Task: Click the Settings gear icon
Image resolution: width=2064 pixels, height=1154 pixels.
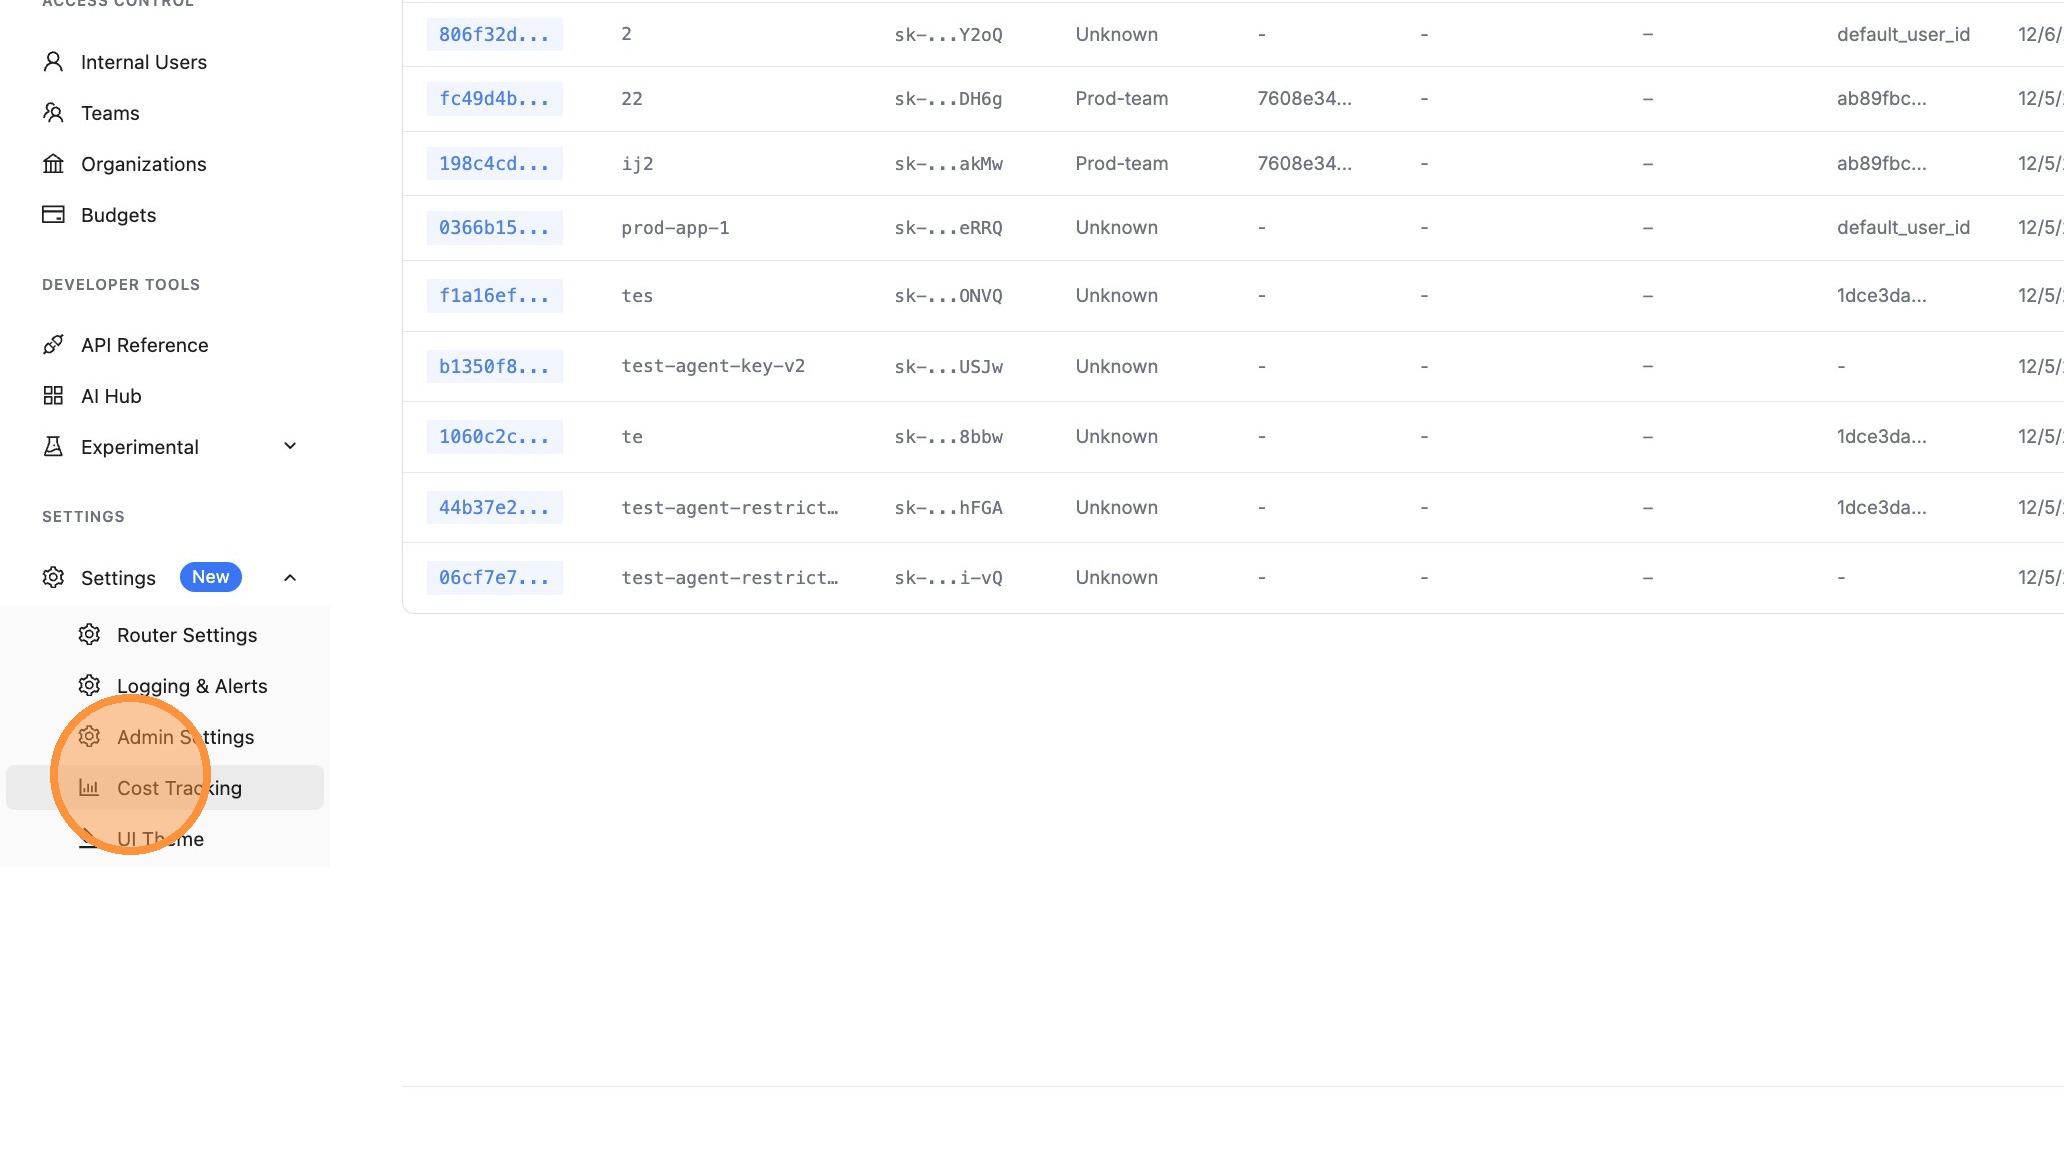Action: click(53, 577)
